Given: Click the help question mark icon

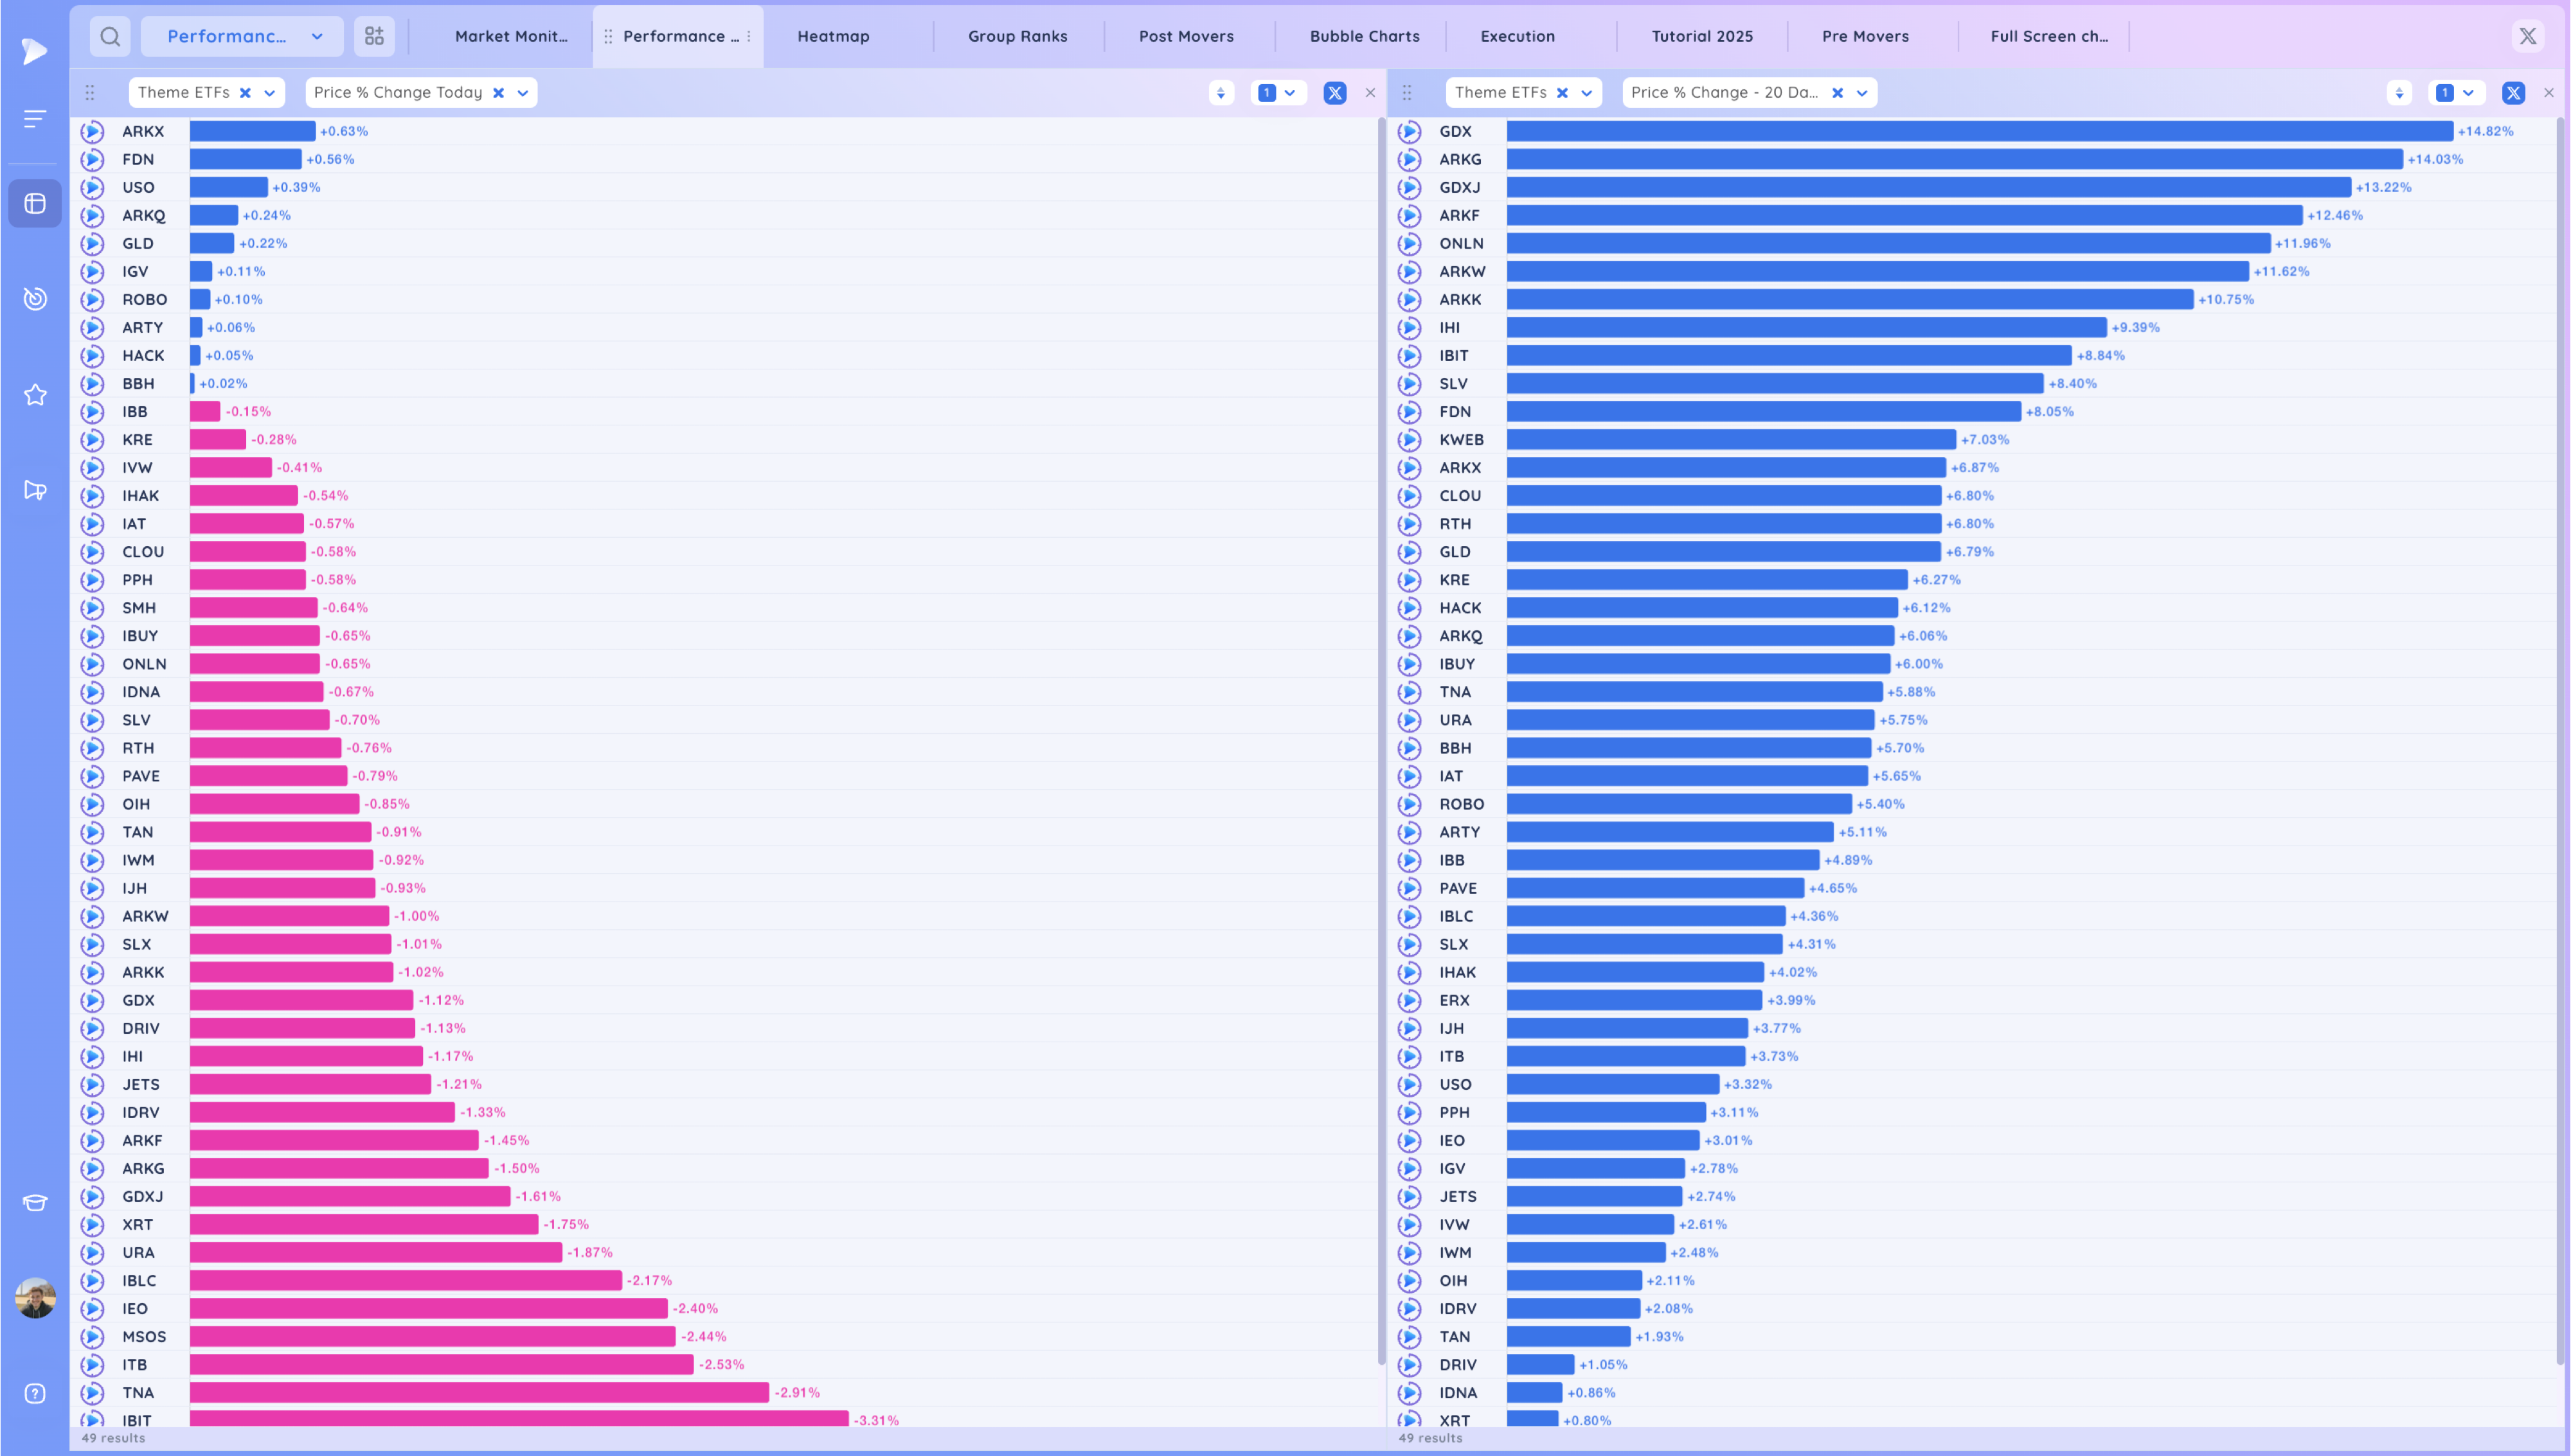Looking at the screenshot, I should [35, 1393].
